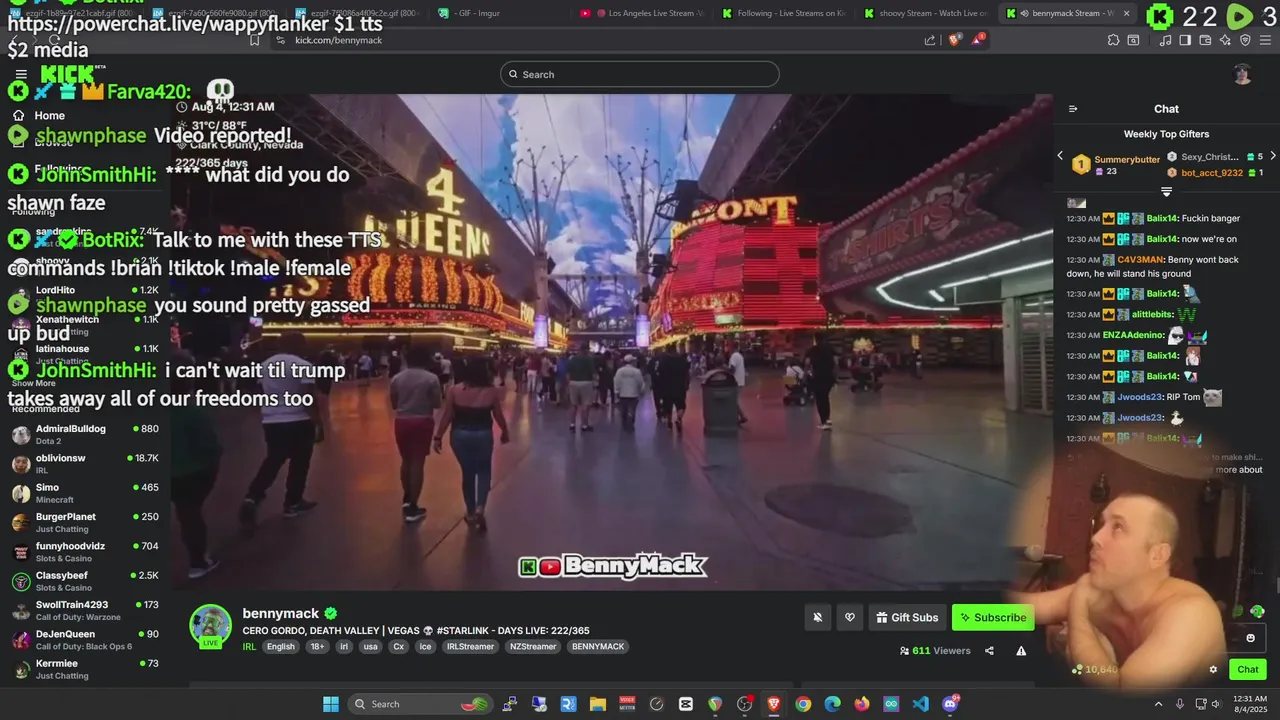This screenshot has width=1280, height=720.
Task: Open AdmiralBulldog recommended channel
Action: pyautogui.click(x=85, y=434)
